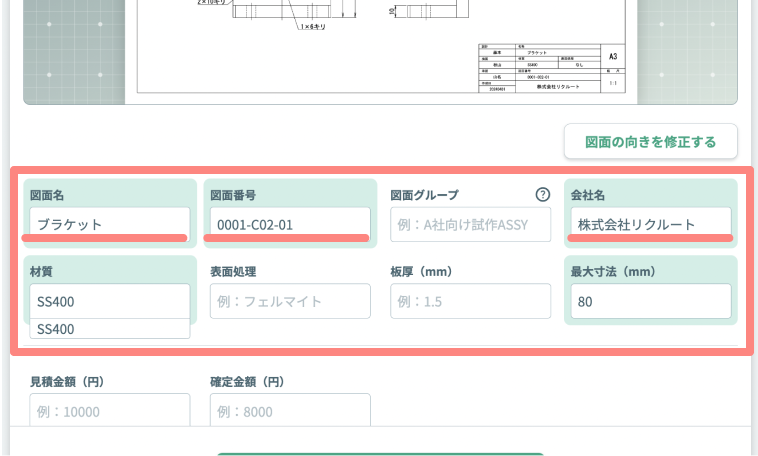The width and height of the screenshot is (758, 456).
Task: Edit the 最大寸法（mm） field showing 80
Action: click(650, 301)
